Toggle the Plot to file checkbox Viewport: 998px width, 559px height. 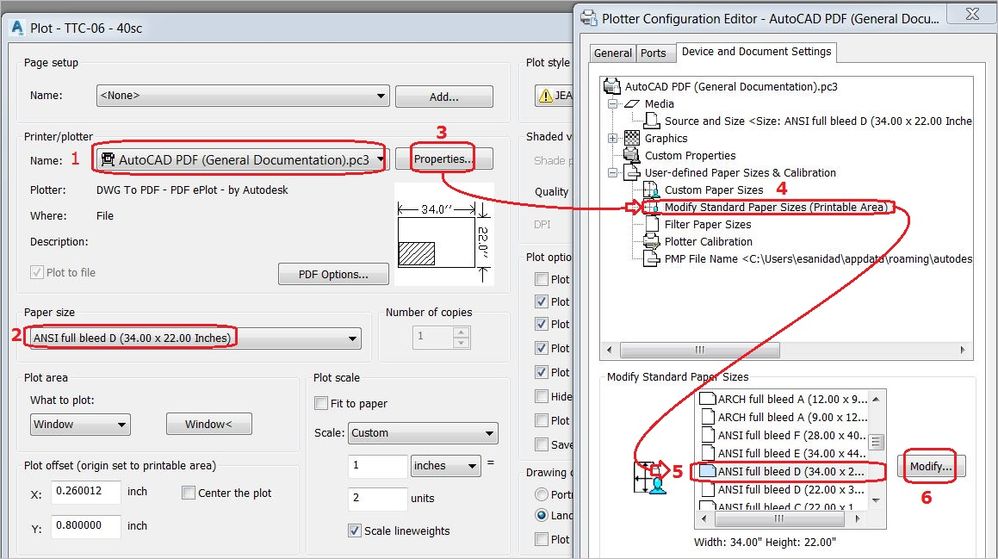36,272
